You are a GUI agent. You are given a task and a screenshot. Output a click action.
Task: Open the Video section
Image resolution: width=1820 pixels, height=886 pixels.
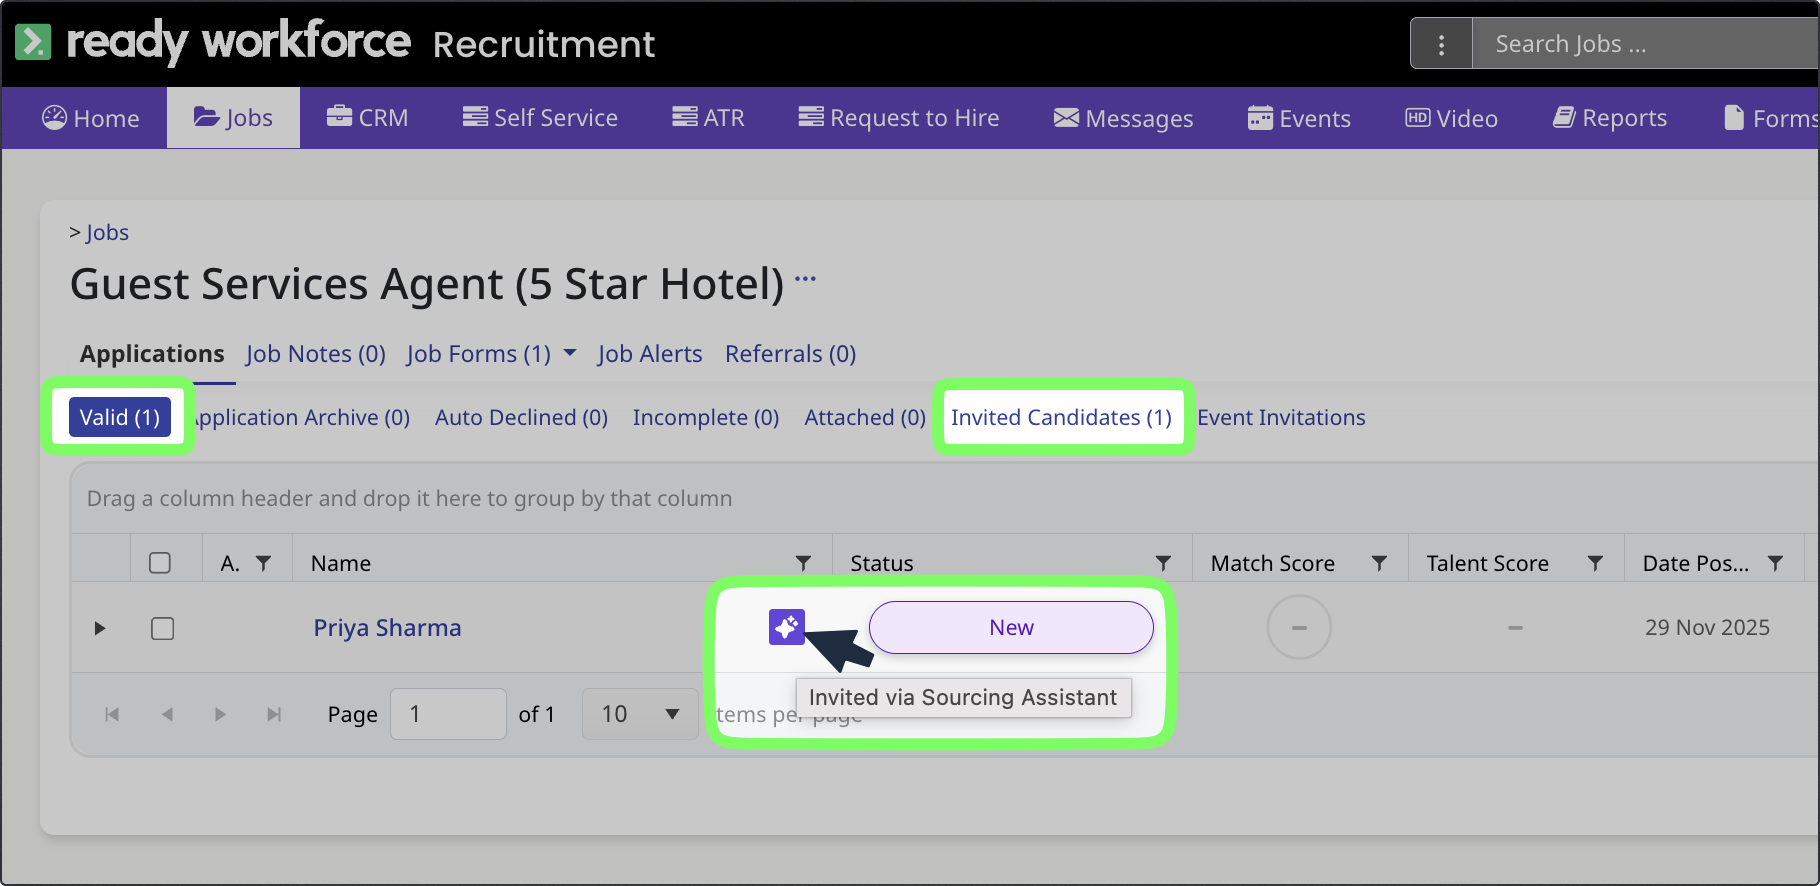1451,118
